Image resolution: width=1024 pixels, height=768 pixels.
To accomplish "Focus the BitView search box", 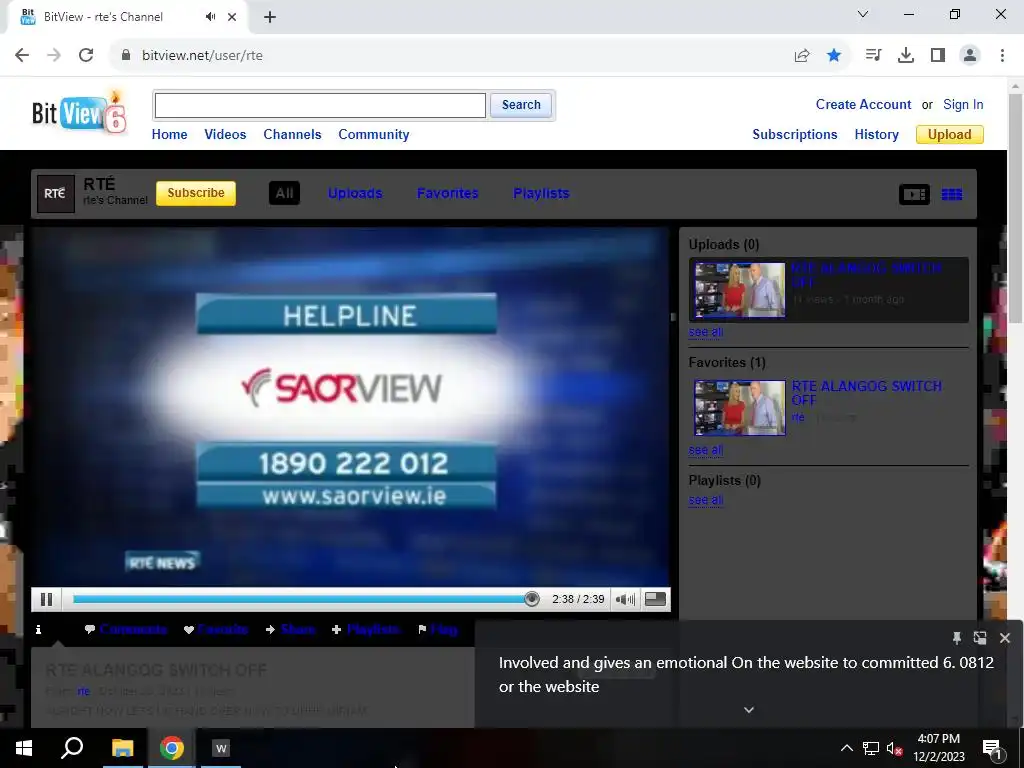I will pos(320,105).
